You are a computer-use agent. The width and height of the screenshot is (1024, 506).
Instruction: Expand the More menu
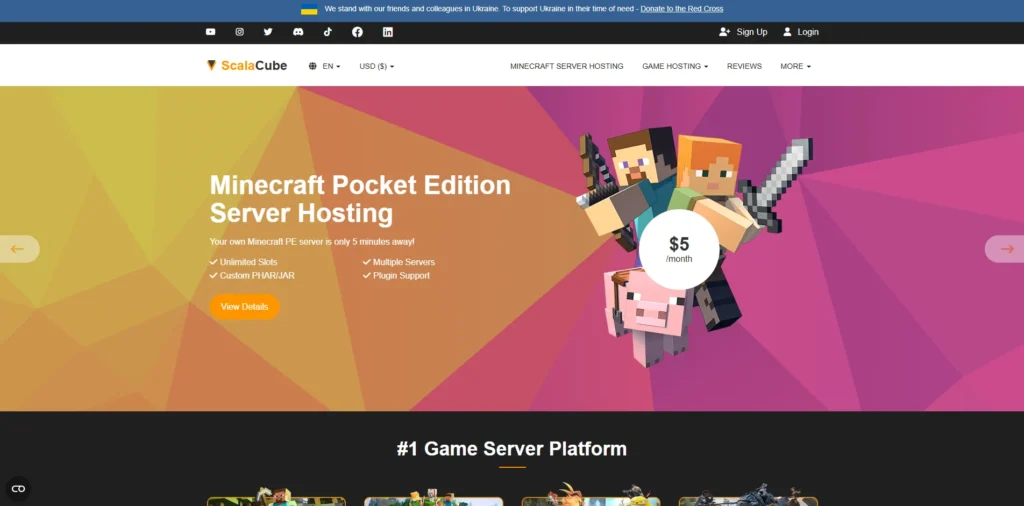click(x=795, y=66)
